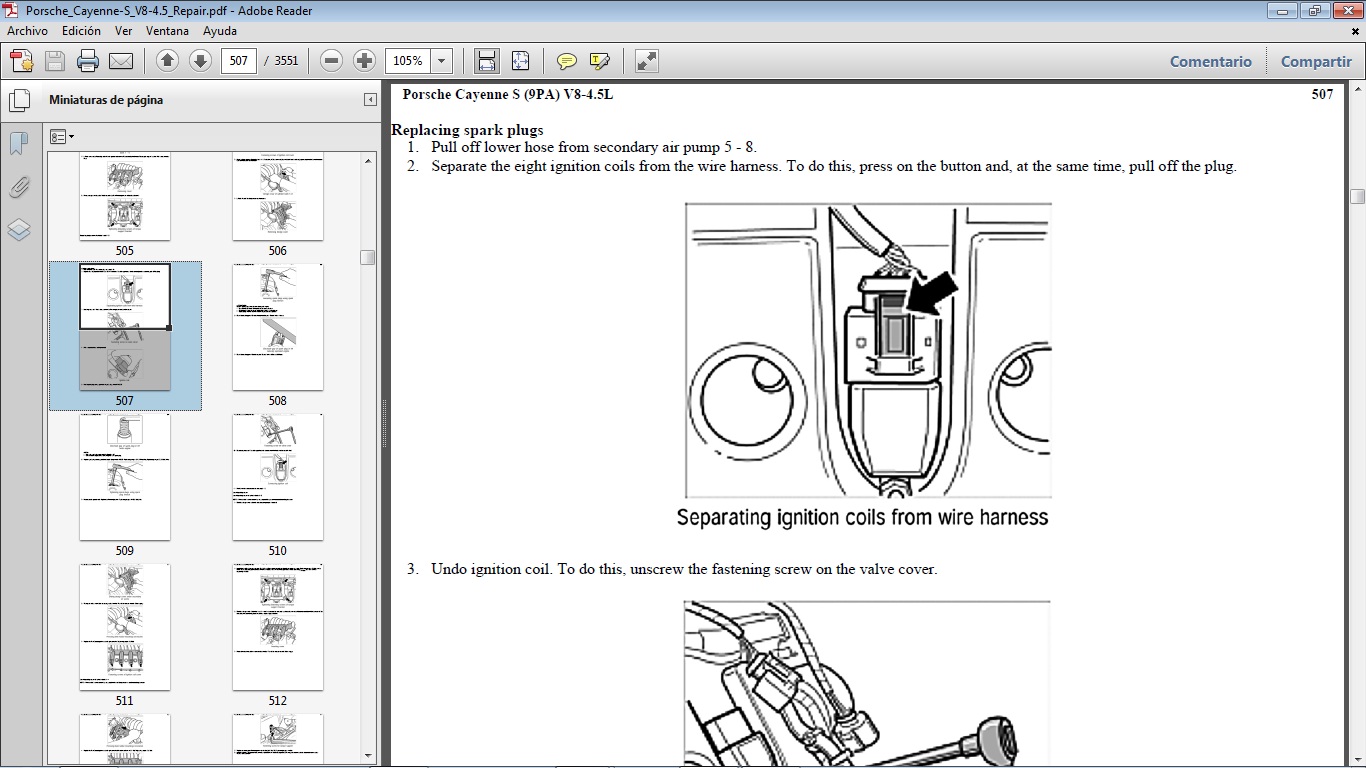The height and width of the screenshot is (768, 1366).
Task: Open the thumbnails options dropdown
Action: 62,136
